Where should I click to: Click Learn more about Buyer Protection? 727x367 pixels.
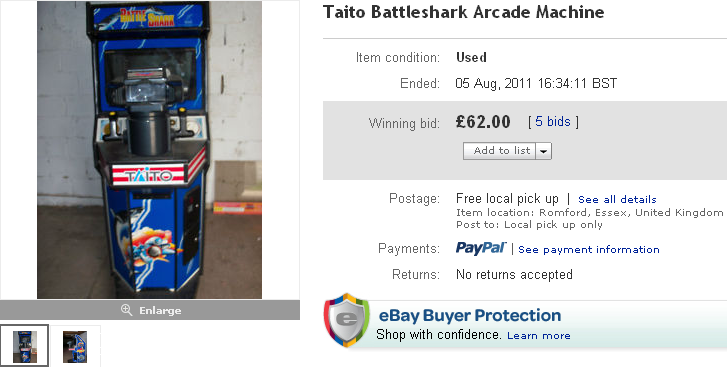point(539,335)
